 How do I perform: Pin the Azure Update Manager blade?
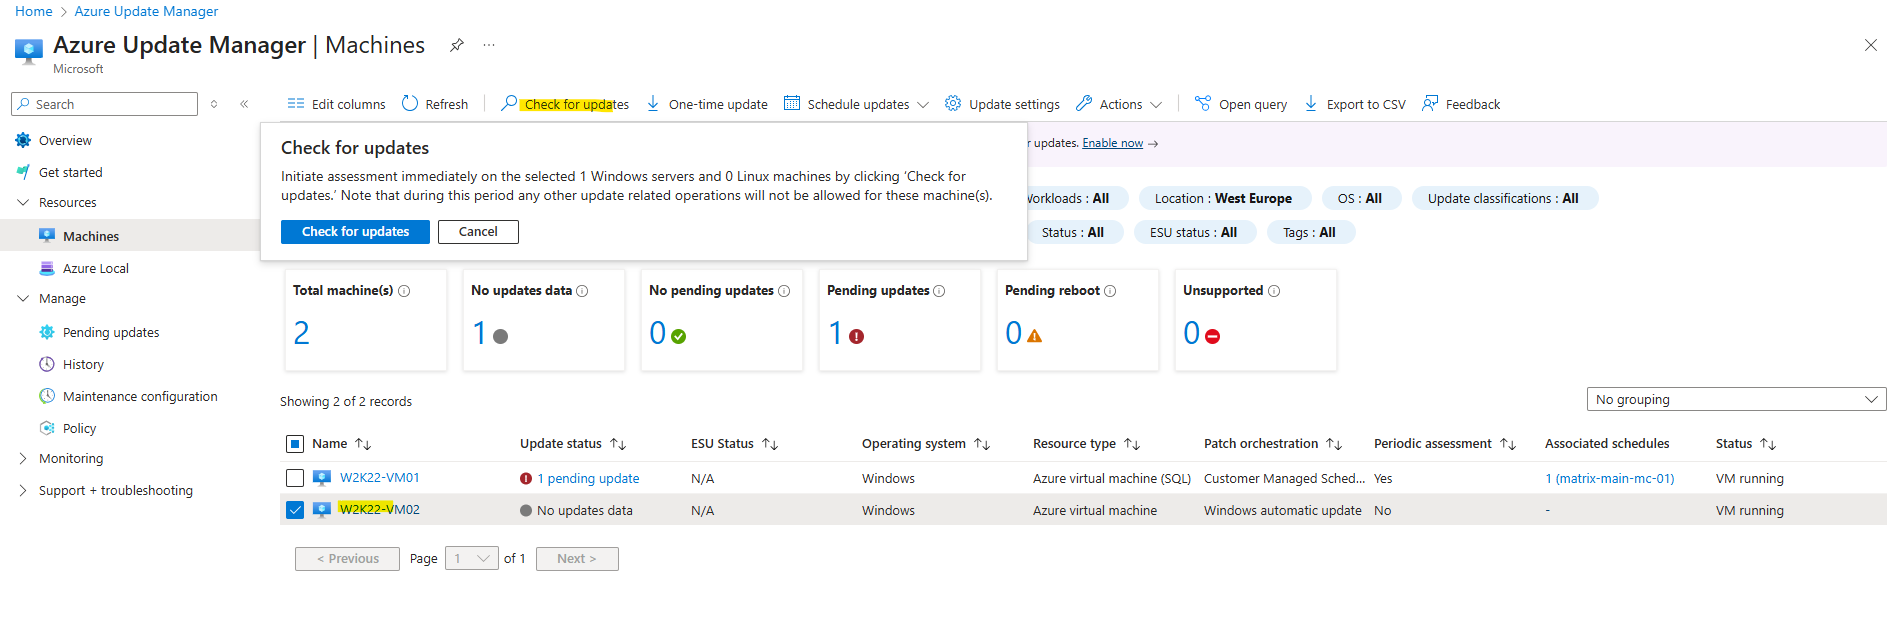(x=456, y=45)
